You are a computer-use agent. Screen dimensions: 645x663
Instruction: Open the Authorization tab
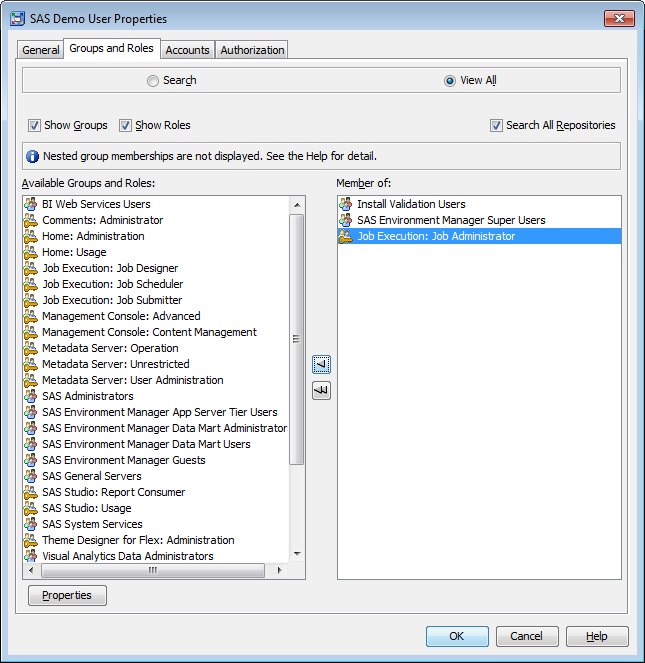tap(252, 50)
